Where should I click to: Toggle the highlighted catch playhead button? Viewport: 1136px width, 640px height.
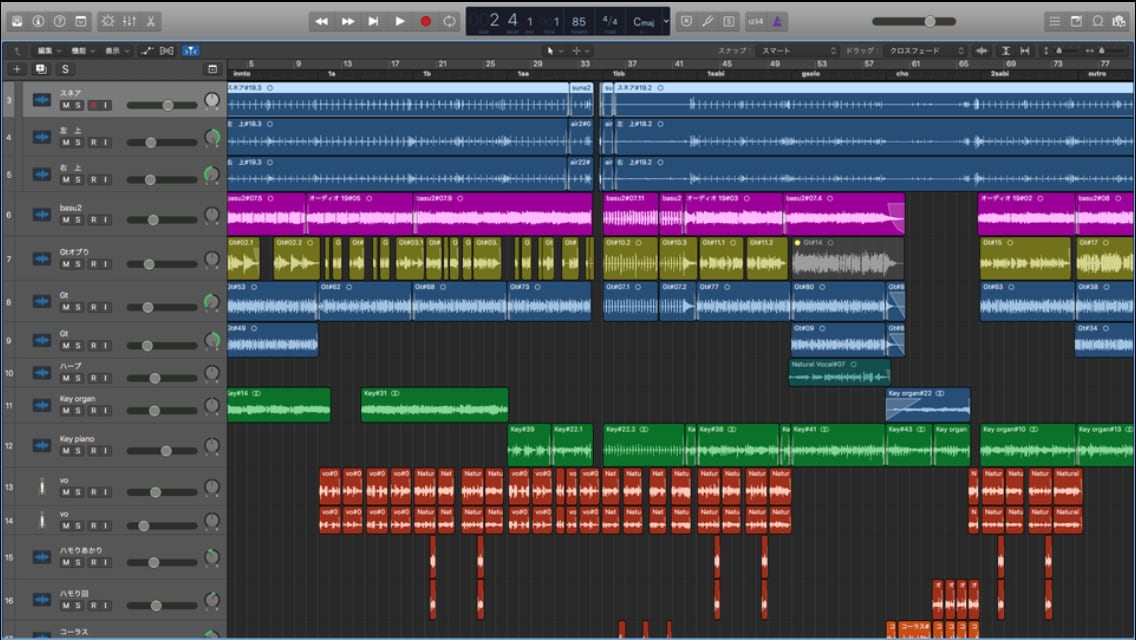click(191, 51)
